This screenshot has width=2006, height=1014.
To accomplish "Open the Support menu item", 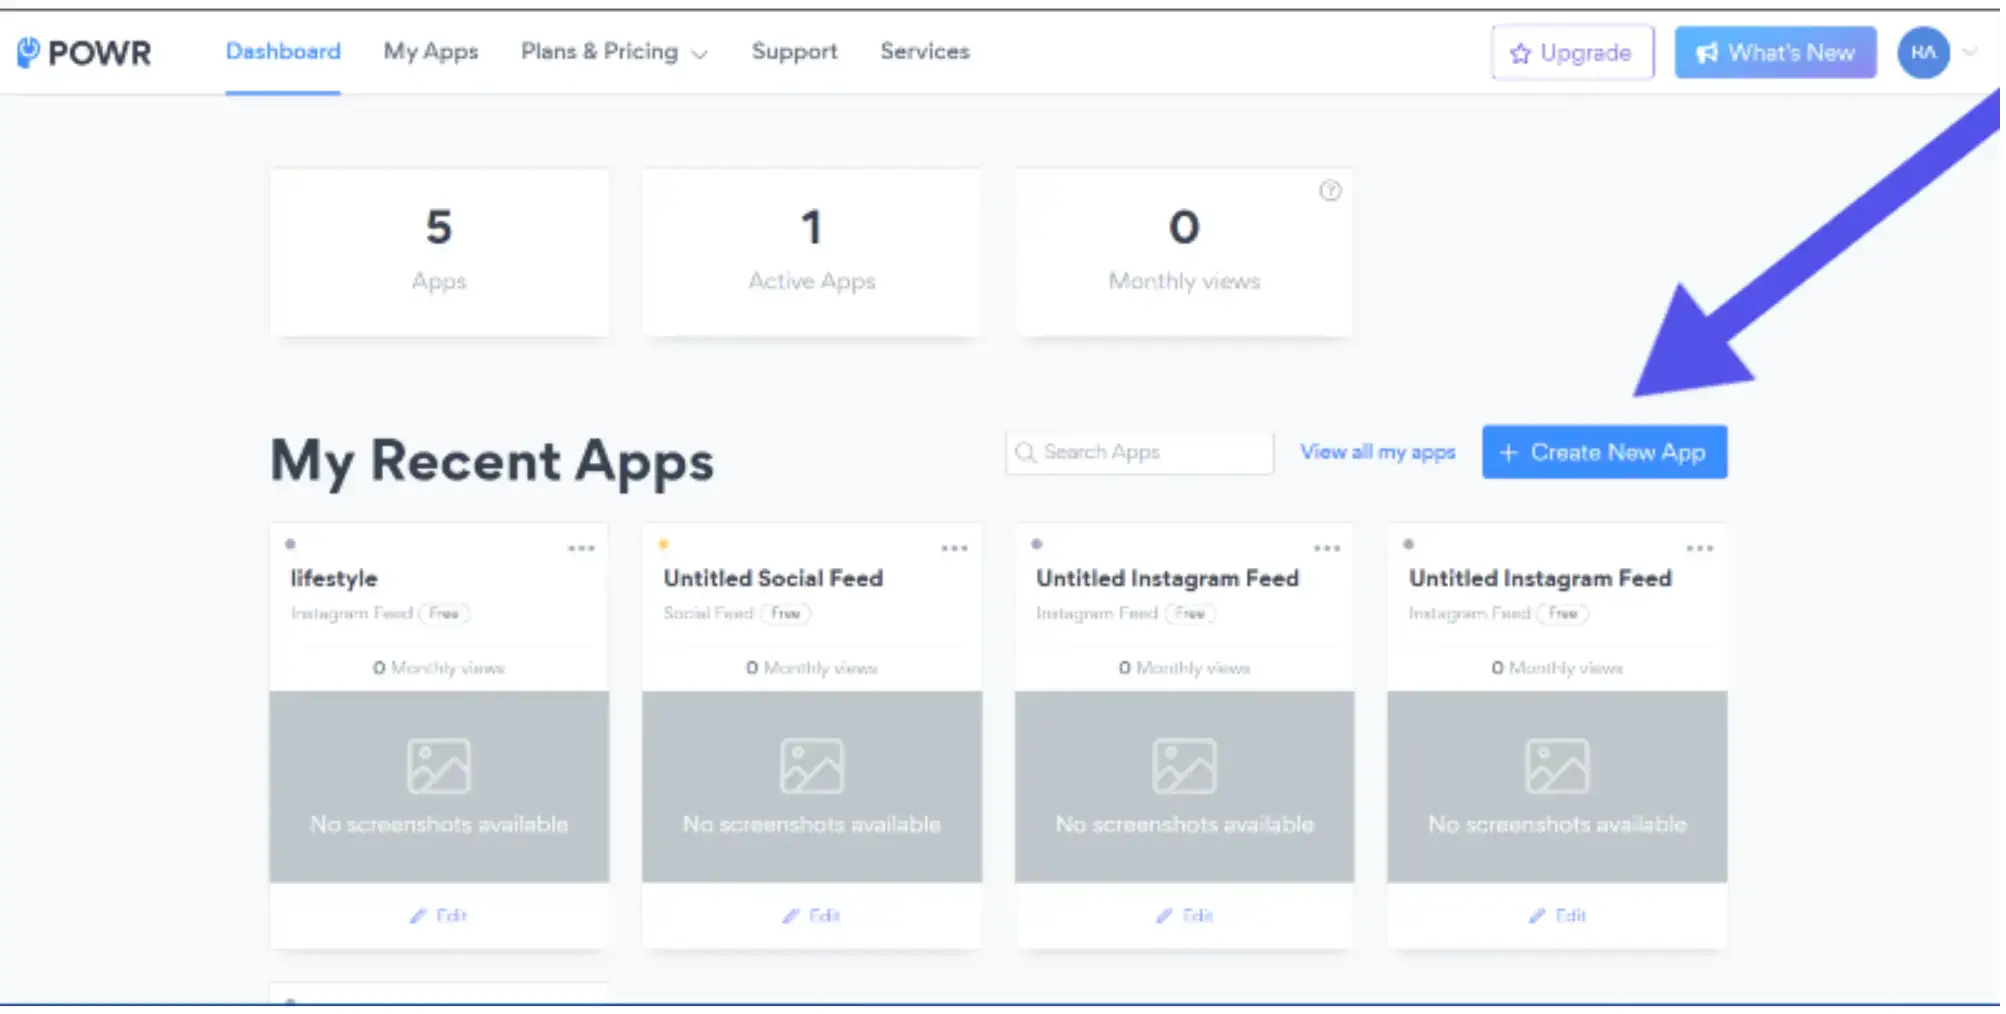I will coord(794,52).
